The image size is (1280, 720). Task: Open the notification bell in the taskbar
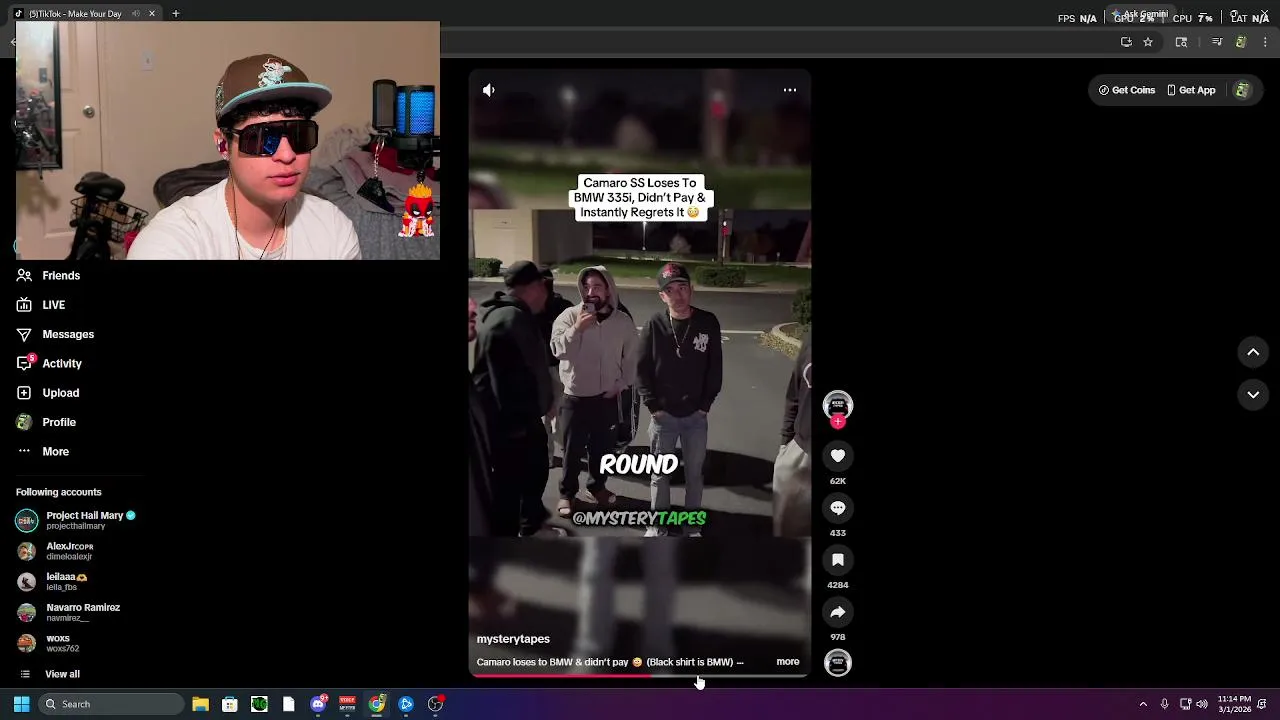click(1263, 704)
